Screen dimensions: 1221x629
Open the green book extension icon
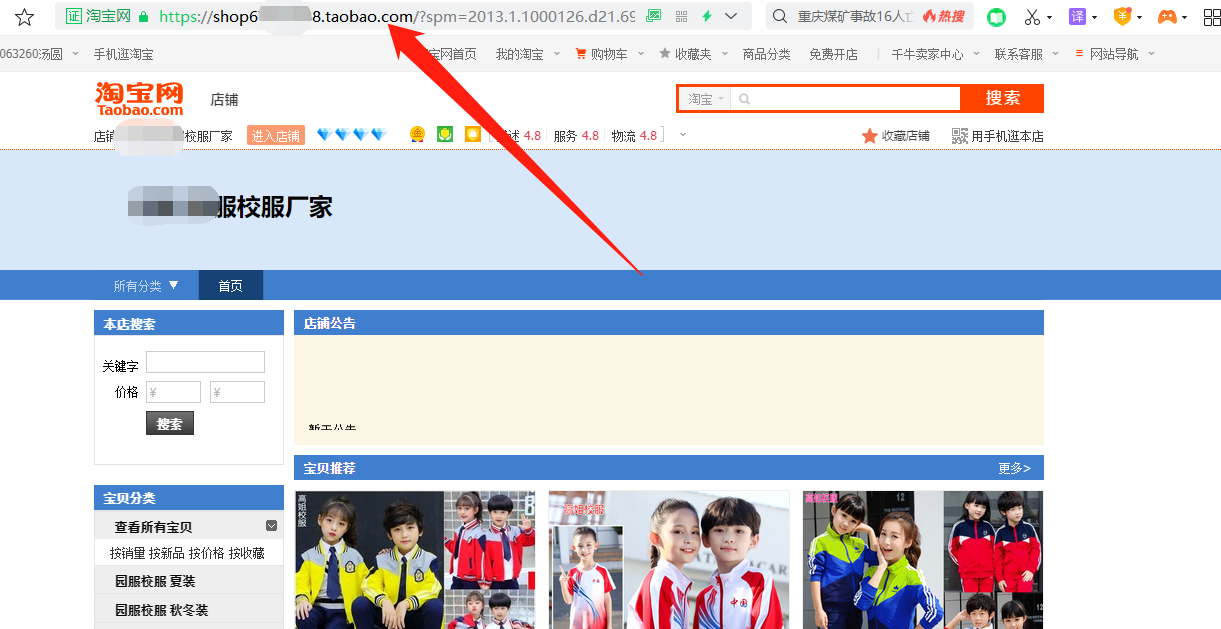[x=996, y=17]
